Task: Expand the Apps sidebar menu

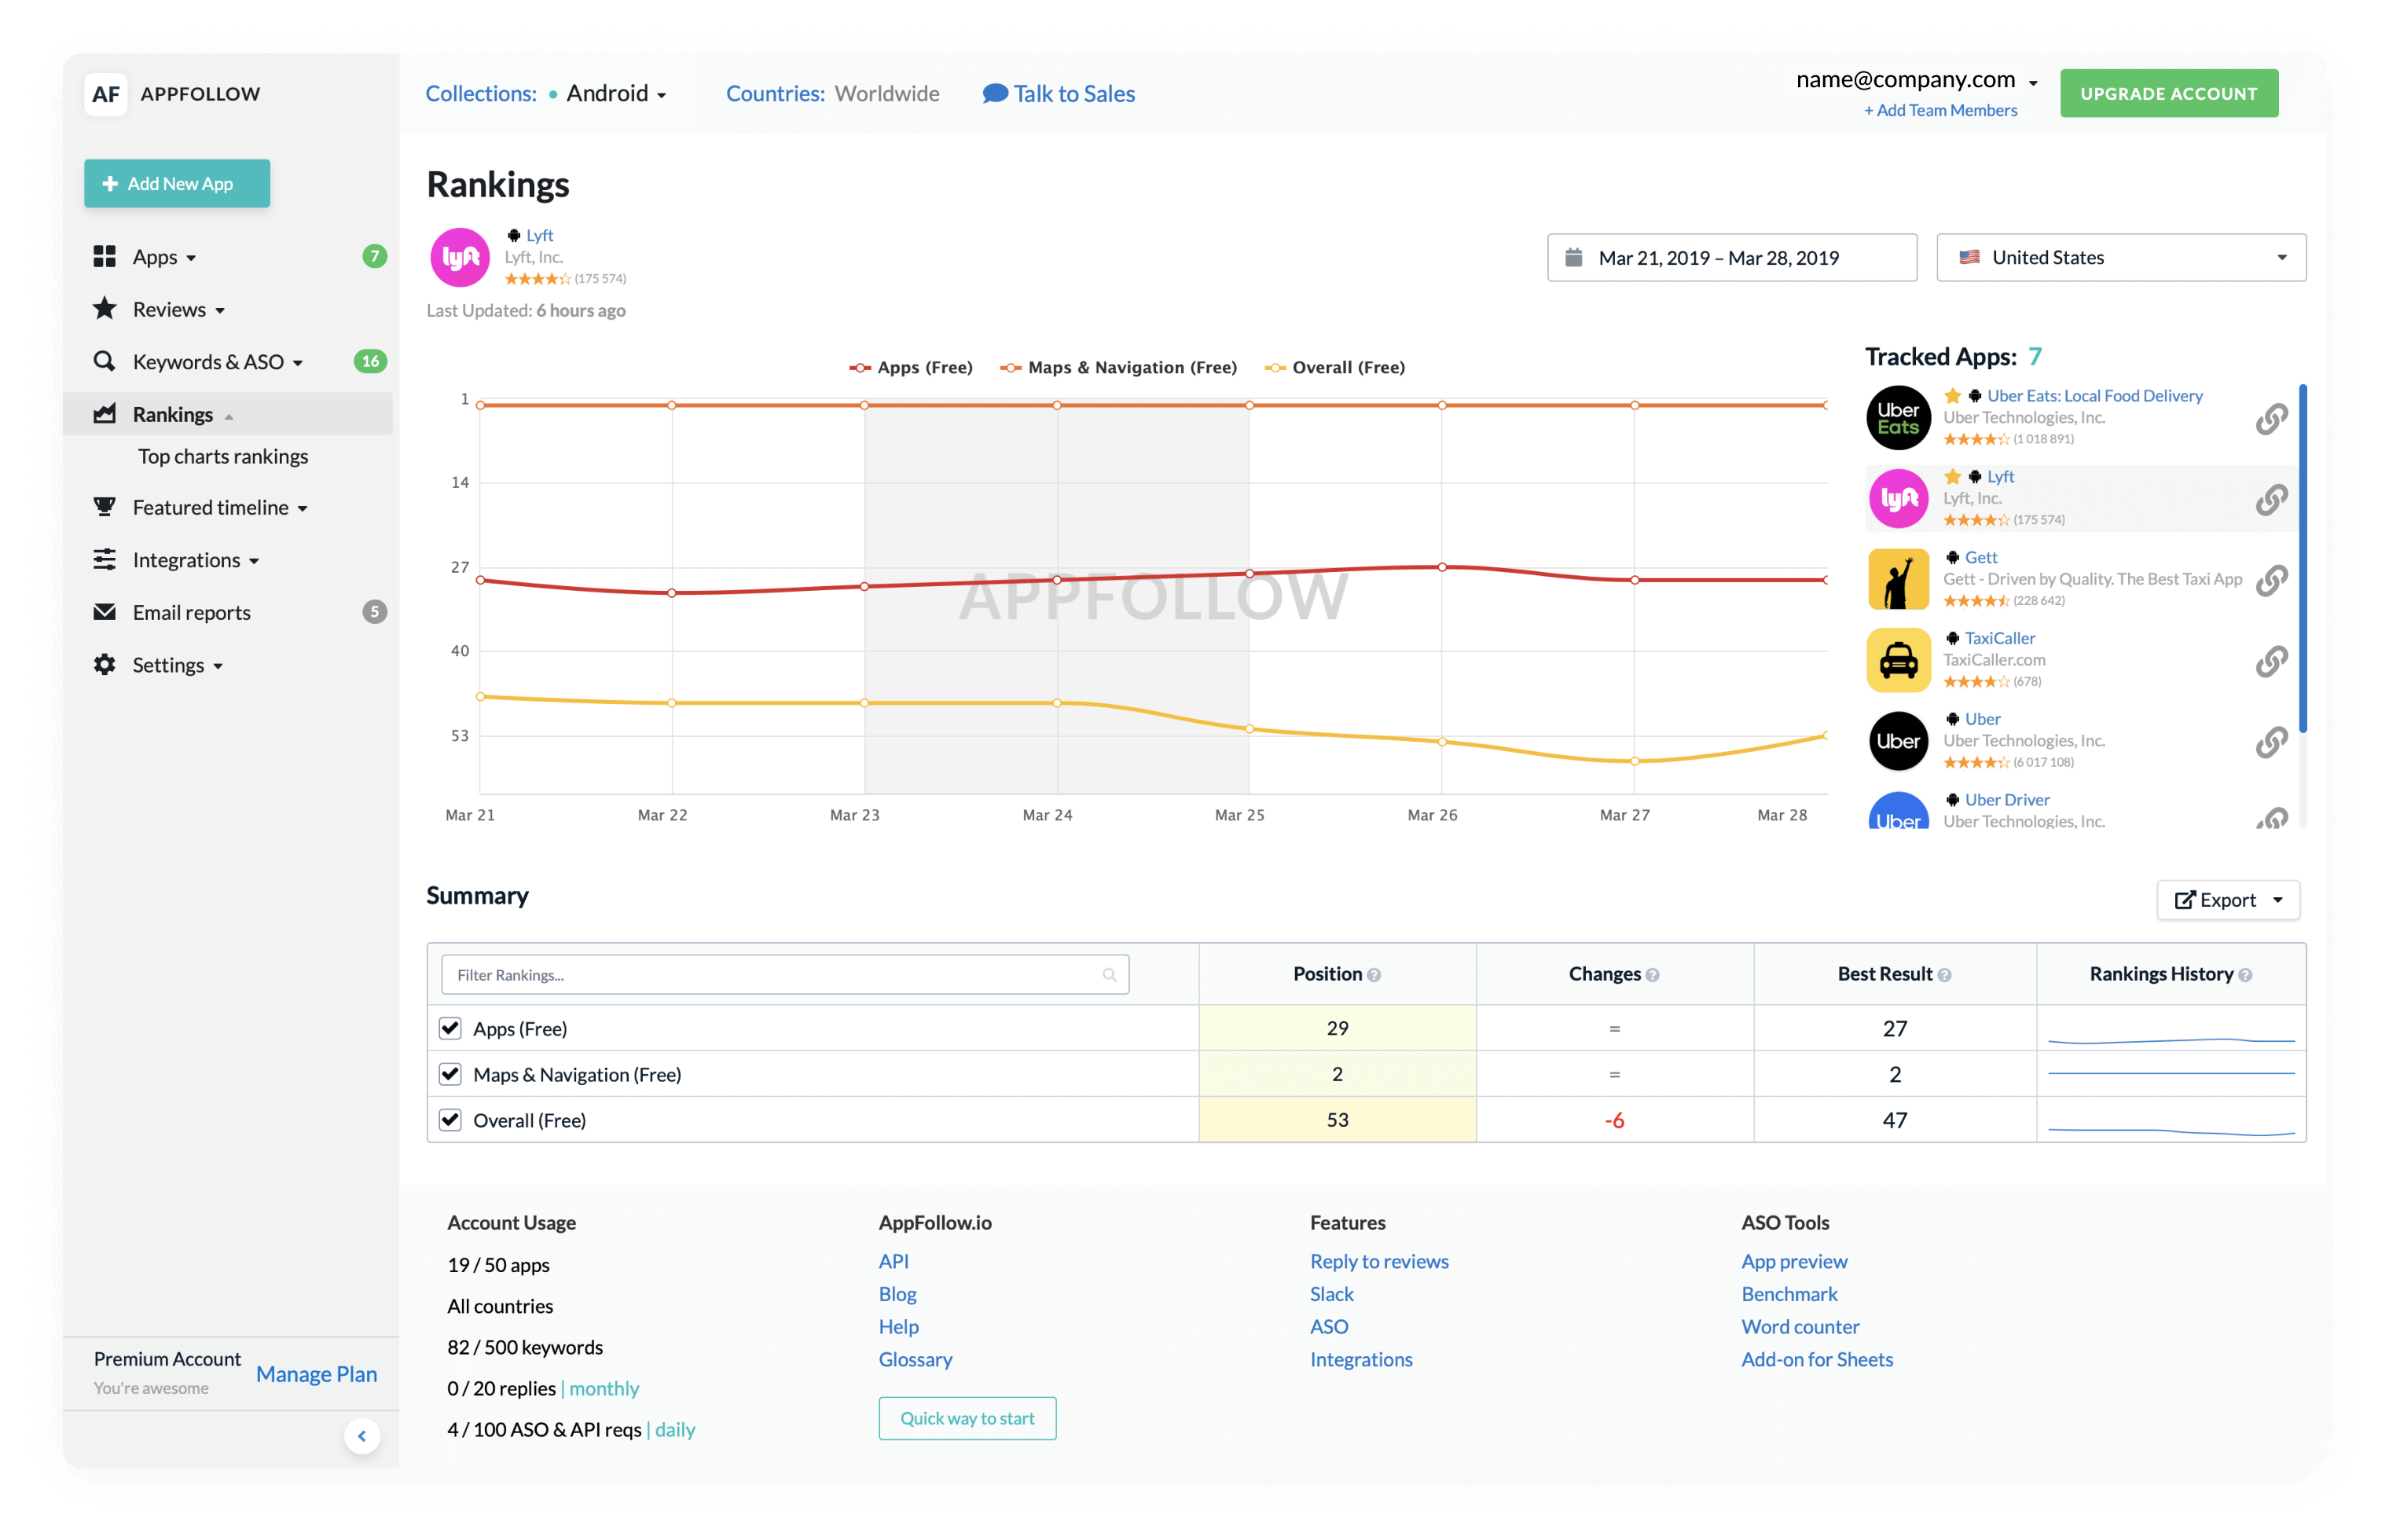Action: (x=164, y=257)
